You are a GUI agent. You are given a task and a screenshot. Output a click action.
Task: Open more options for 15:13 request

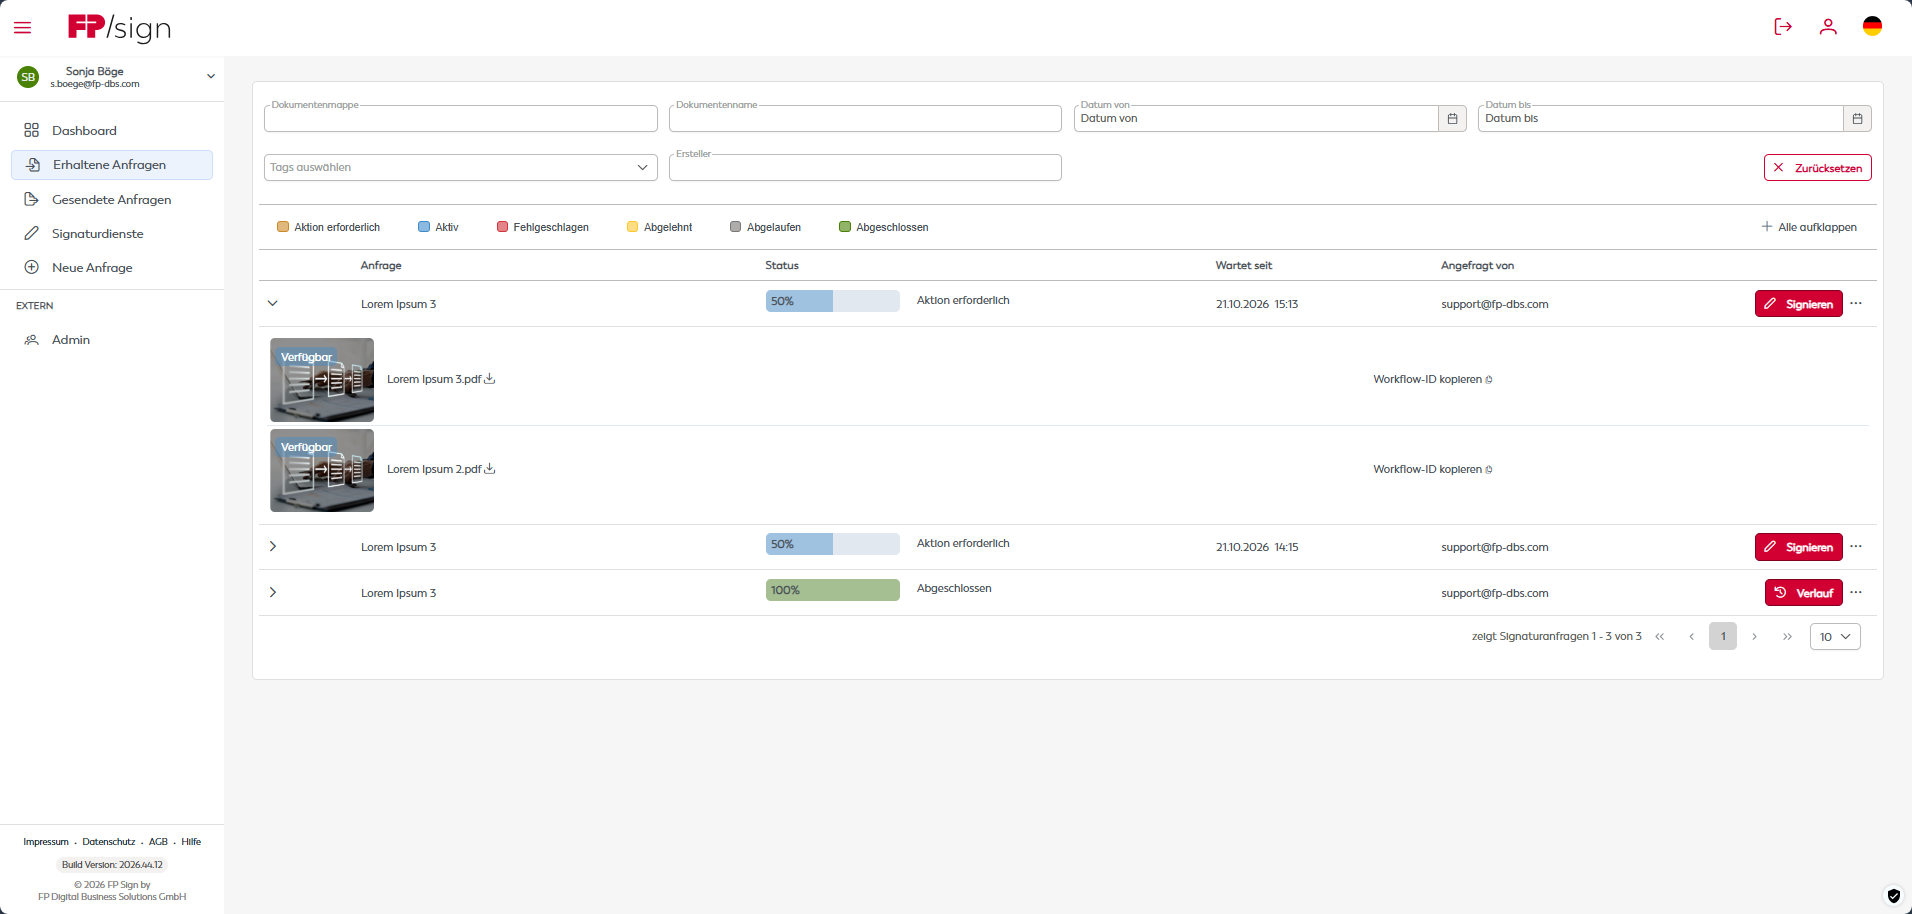1856,303
